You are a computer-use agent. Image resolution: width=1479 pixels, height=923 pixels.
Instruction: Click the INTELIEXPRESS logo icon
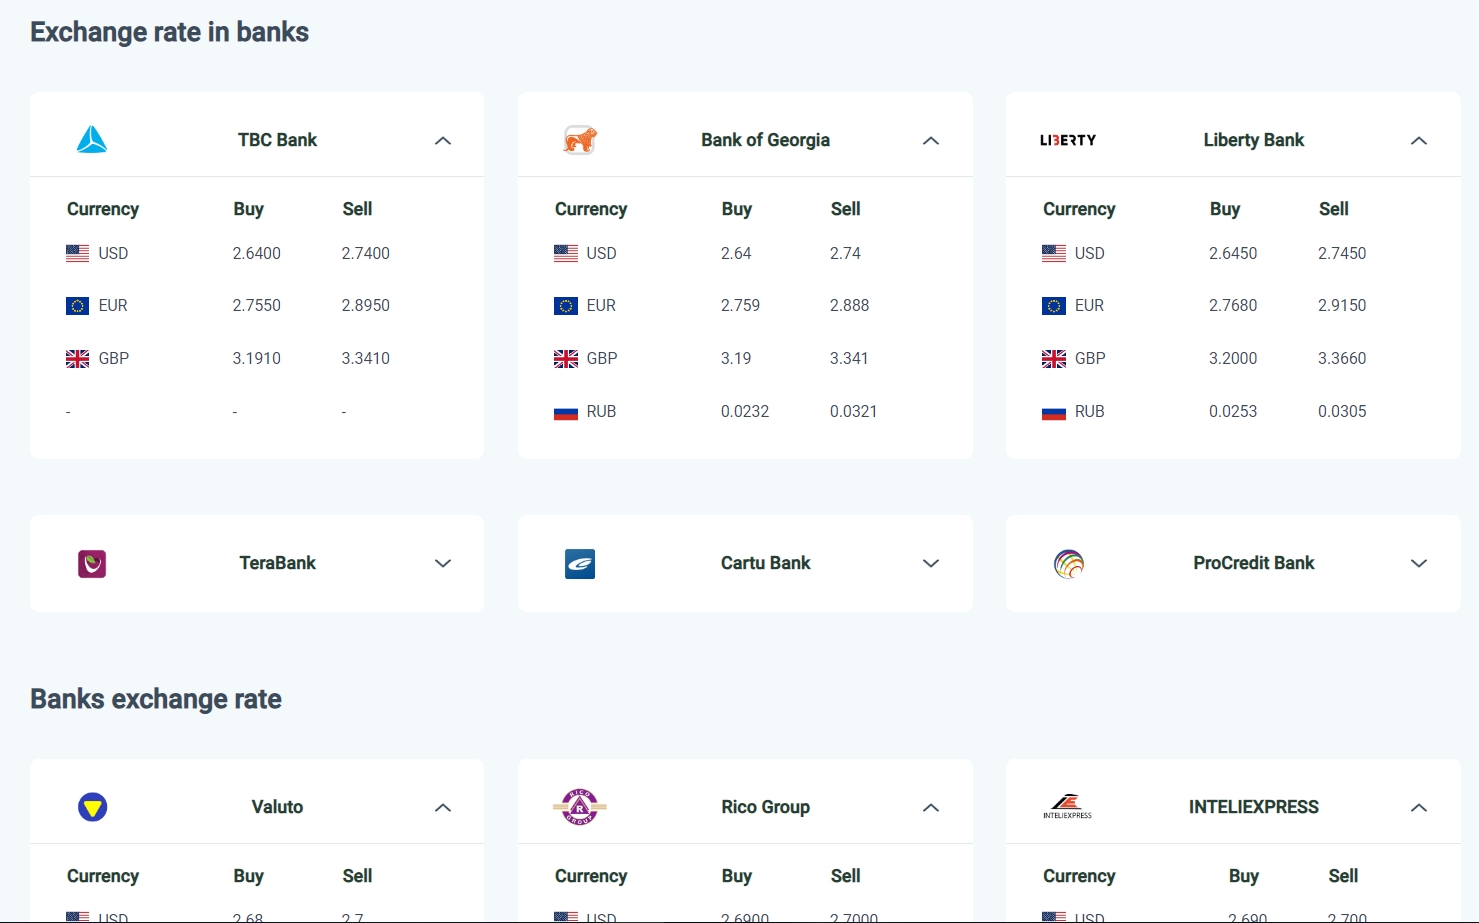coord(1068,807)
